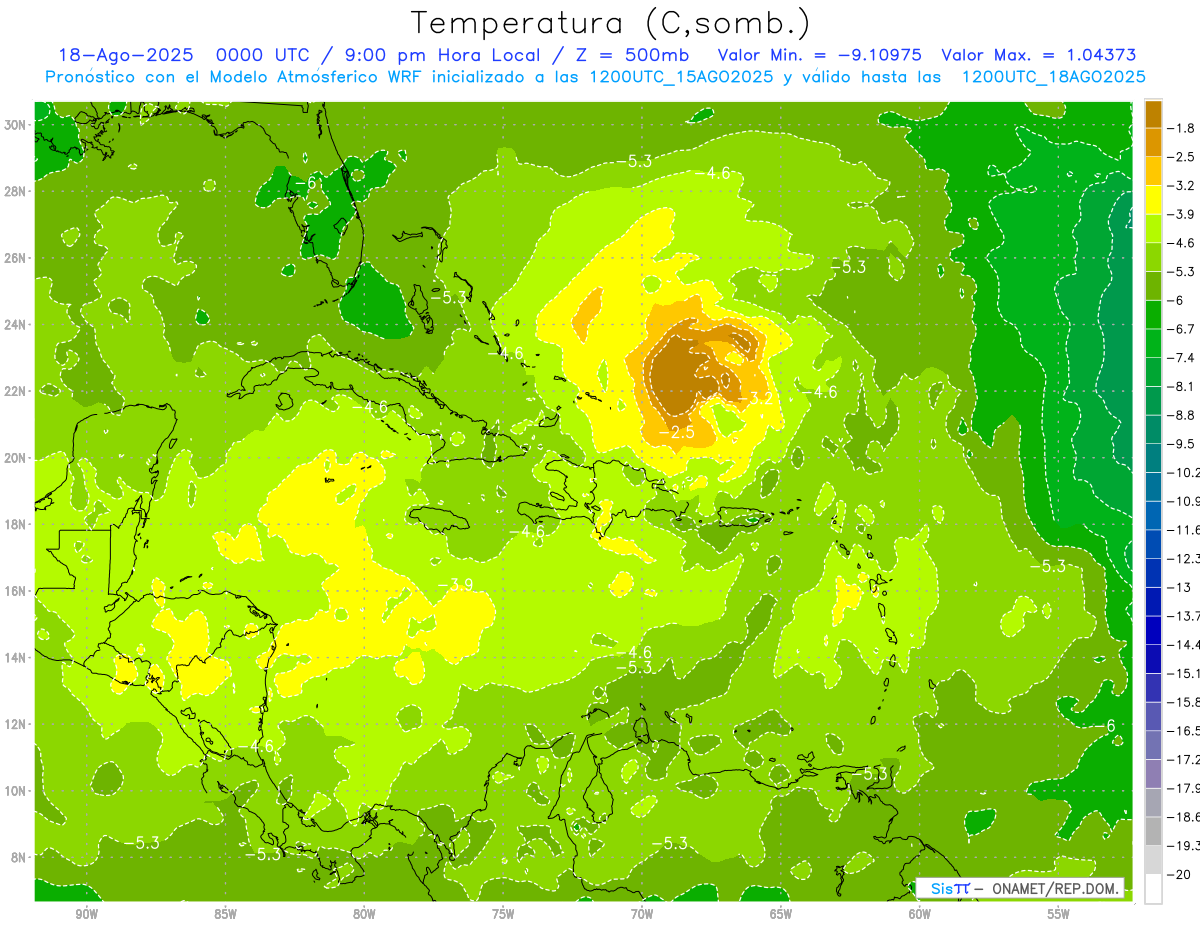1200x927 pixels.
Task: Click the "14N" latitude axis label
Action: pyautogui.click(x=15, y=657)
